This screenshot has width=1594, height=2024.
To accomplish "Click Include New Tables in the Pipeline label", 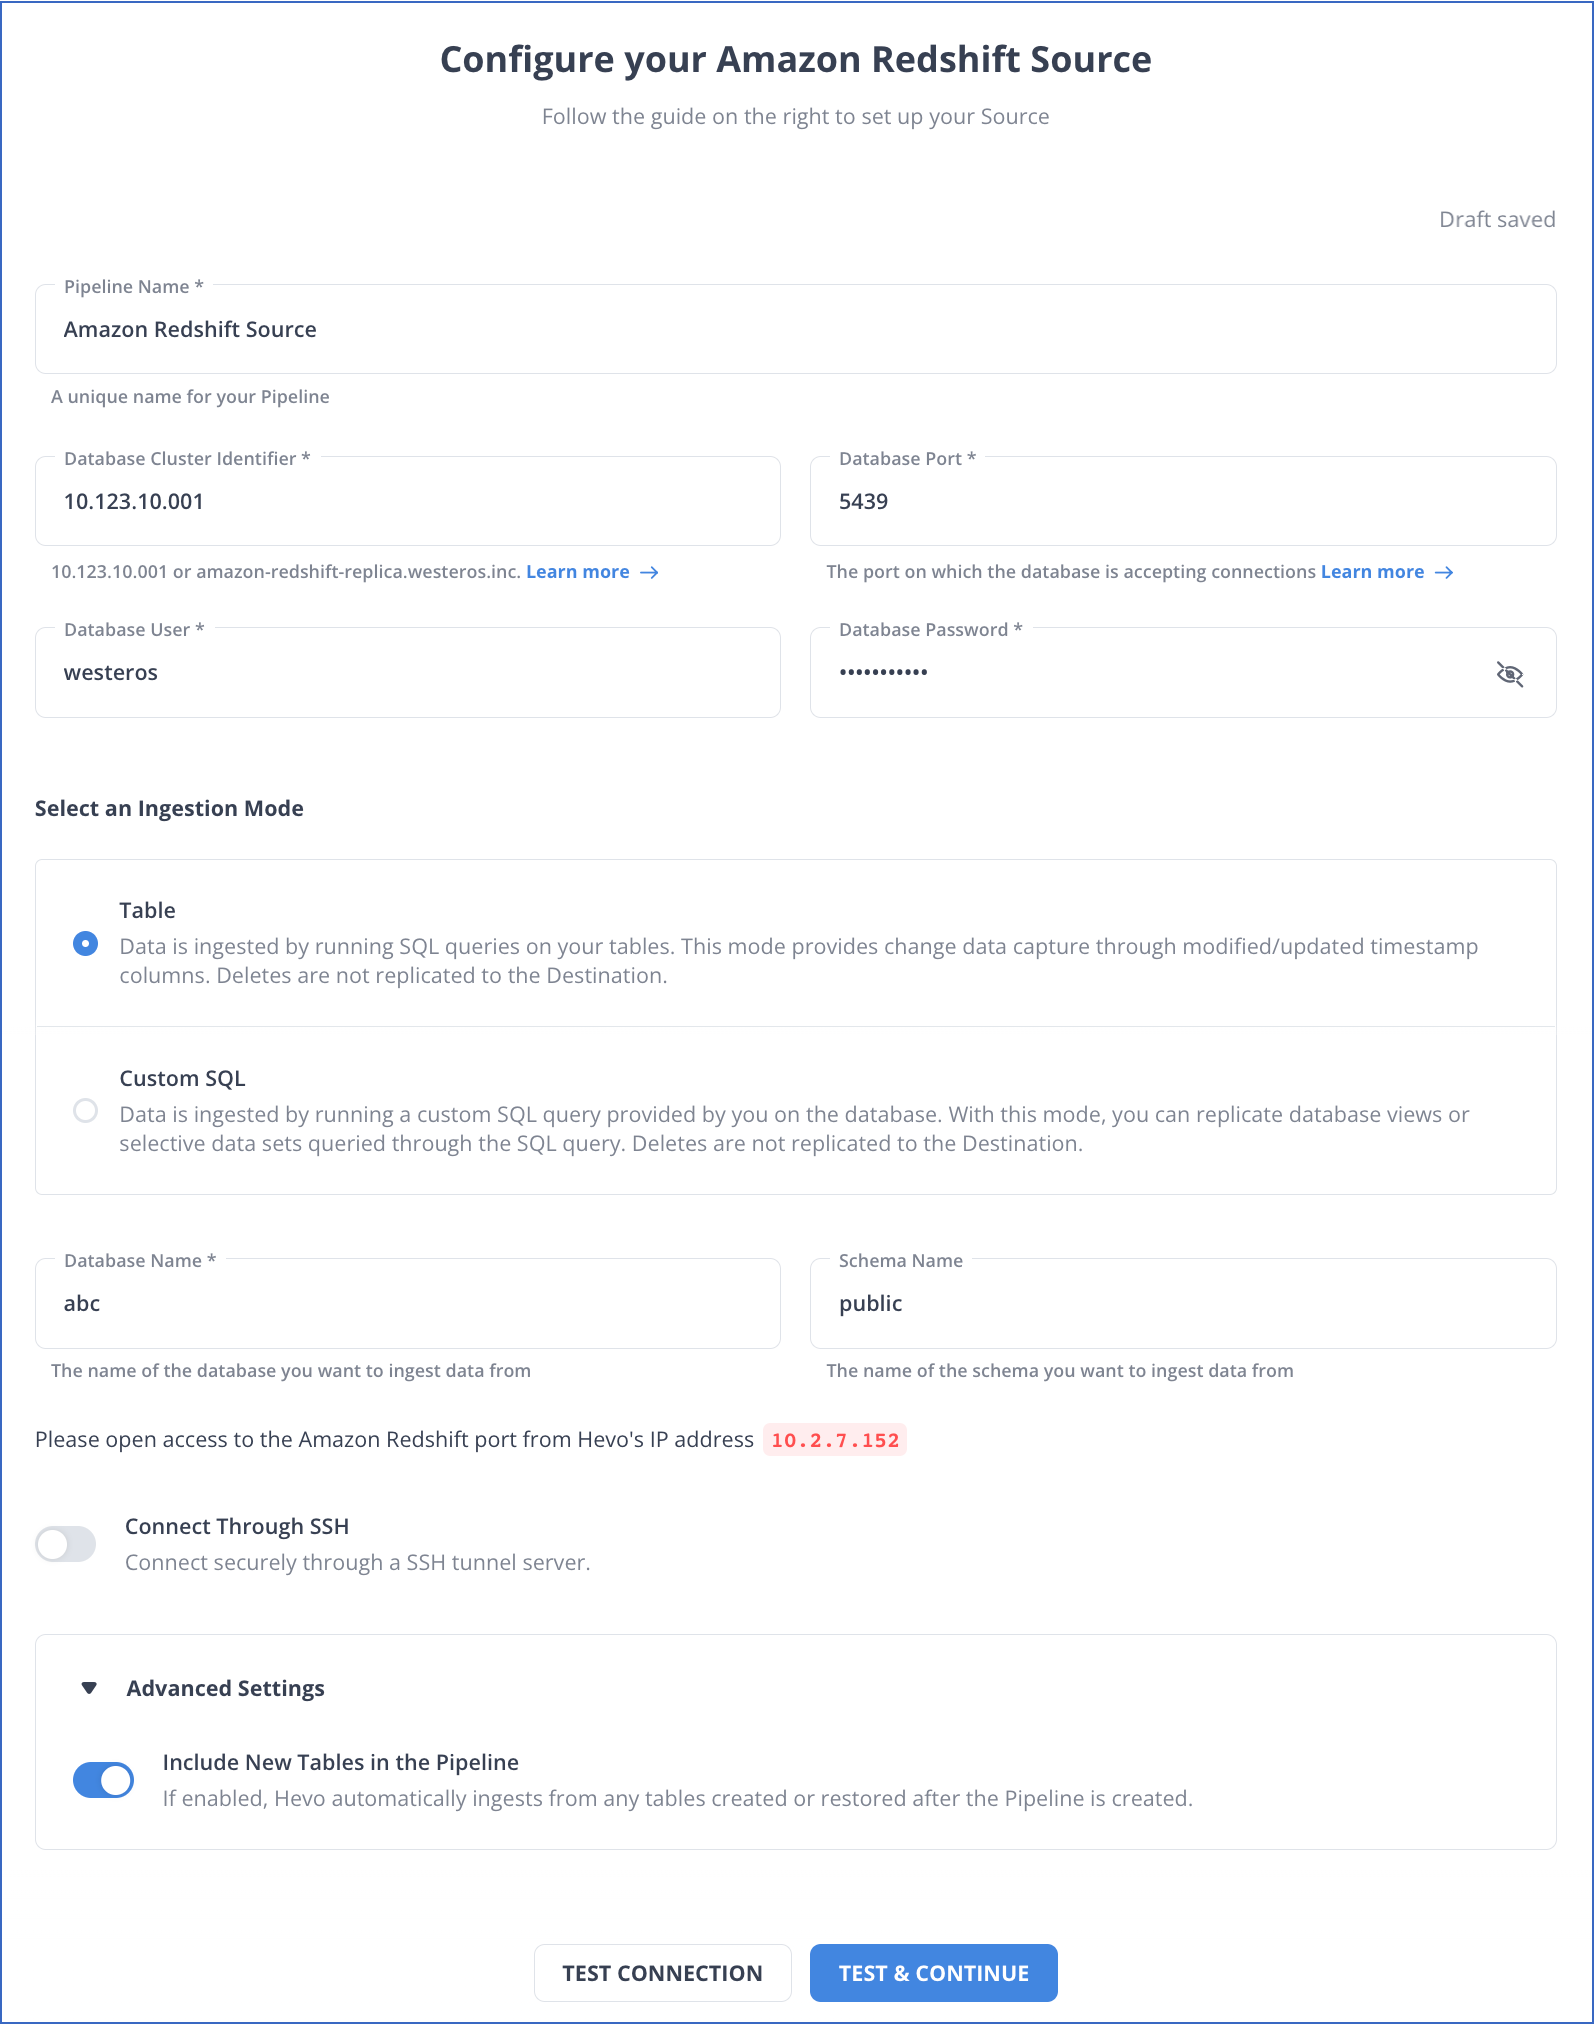I will [341, 1762].
